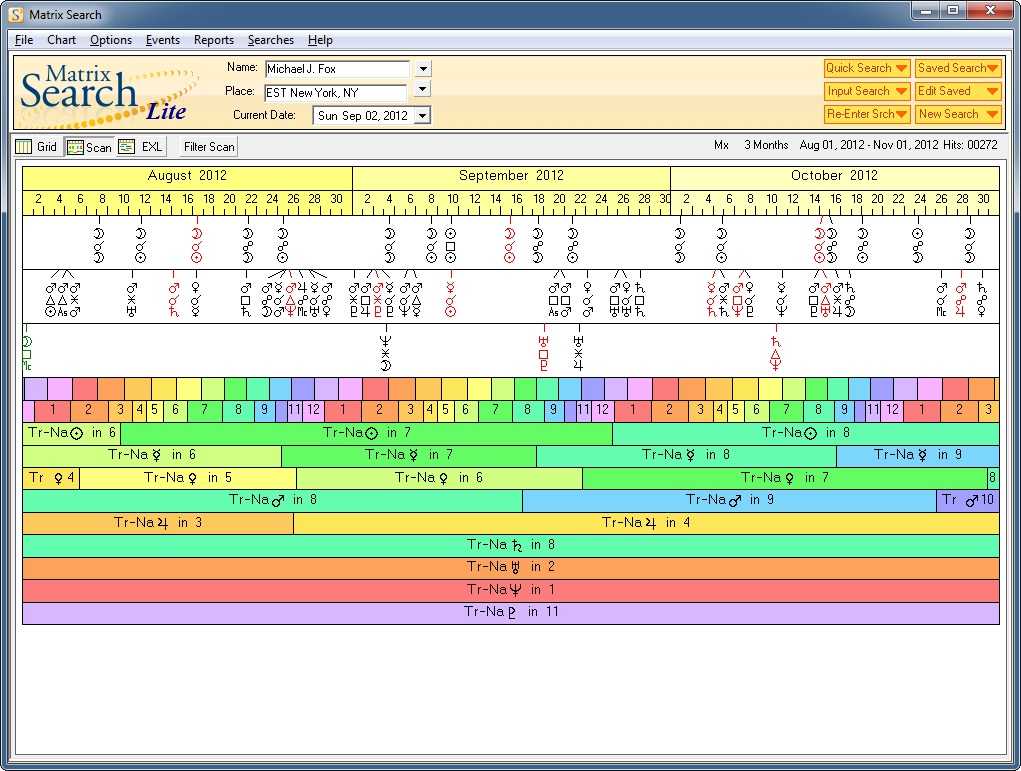Select the Tr-Na Jupiter in 4 bar
The width and height of the screenshot is (1021, 771).
[647, 523]
